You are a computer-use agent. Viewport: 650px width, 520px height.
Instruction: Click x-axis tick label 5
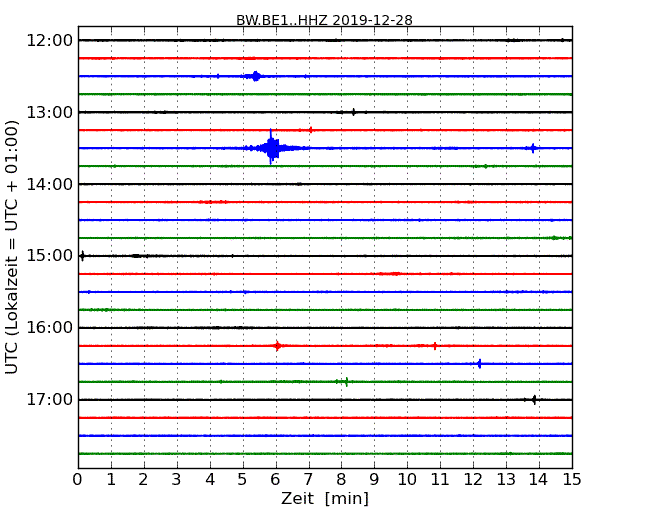[242, 479]
